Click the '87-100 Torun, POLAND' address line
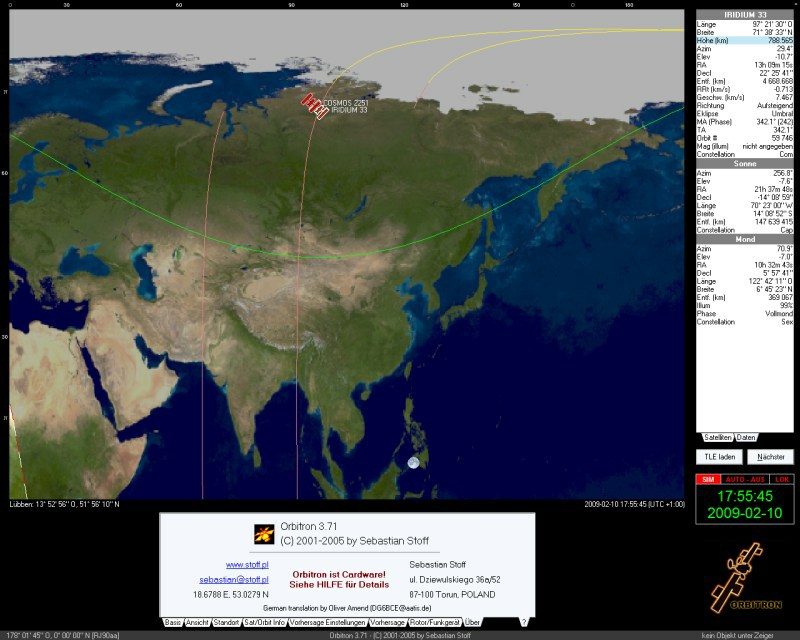800x640 pixels. pyautogui.click(x=452, y=595)
